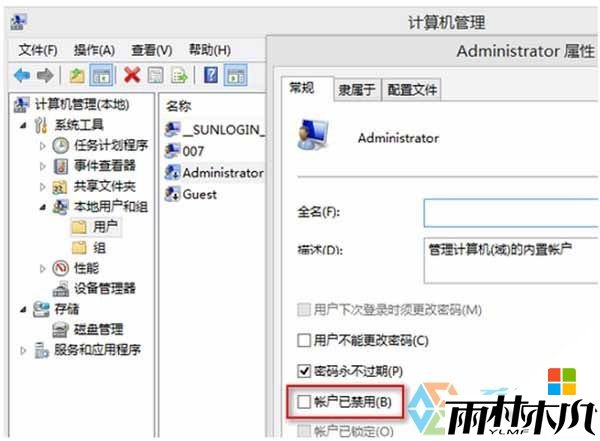Click the Export list toolbar icon
The image size is (600, 441).
(x=180, y=75)
